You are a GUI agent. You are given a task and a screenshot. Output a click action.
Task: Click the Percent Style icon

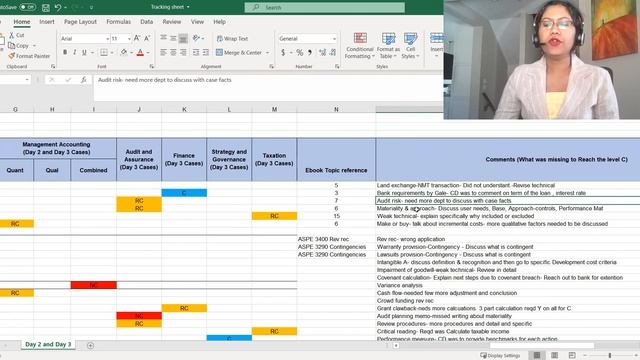point(300,53)
